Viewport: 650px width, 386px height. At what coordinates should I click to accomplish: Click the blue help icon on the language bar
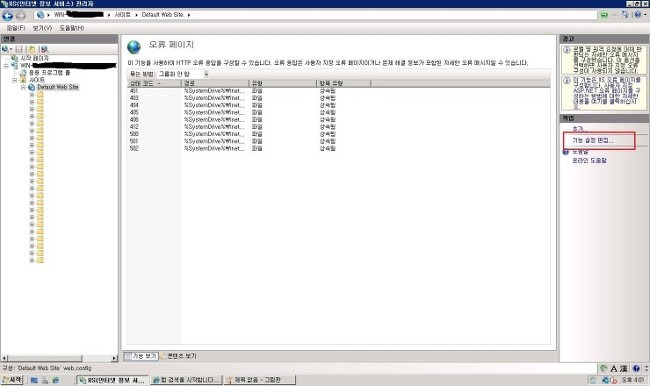point(636,368)
